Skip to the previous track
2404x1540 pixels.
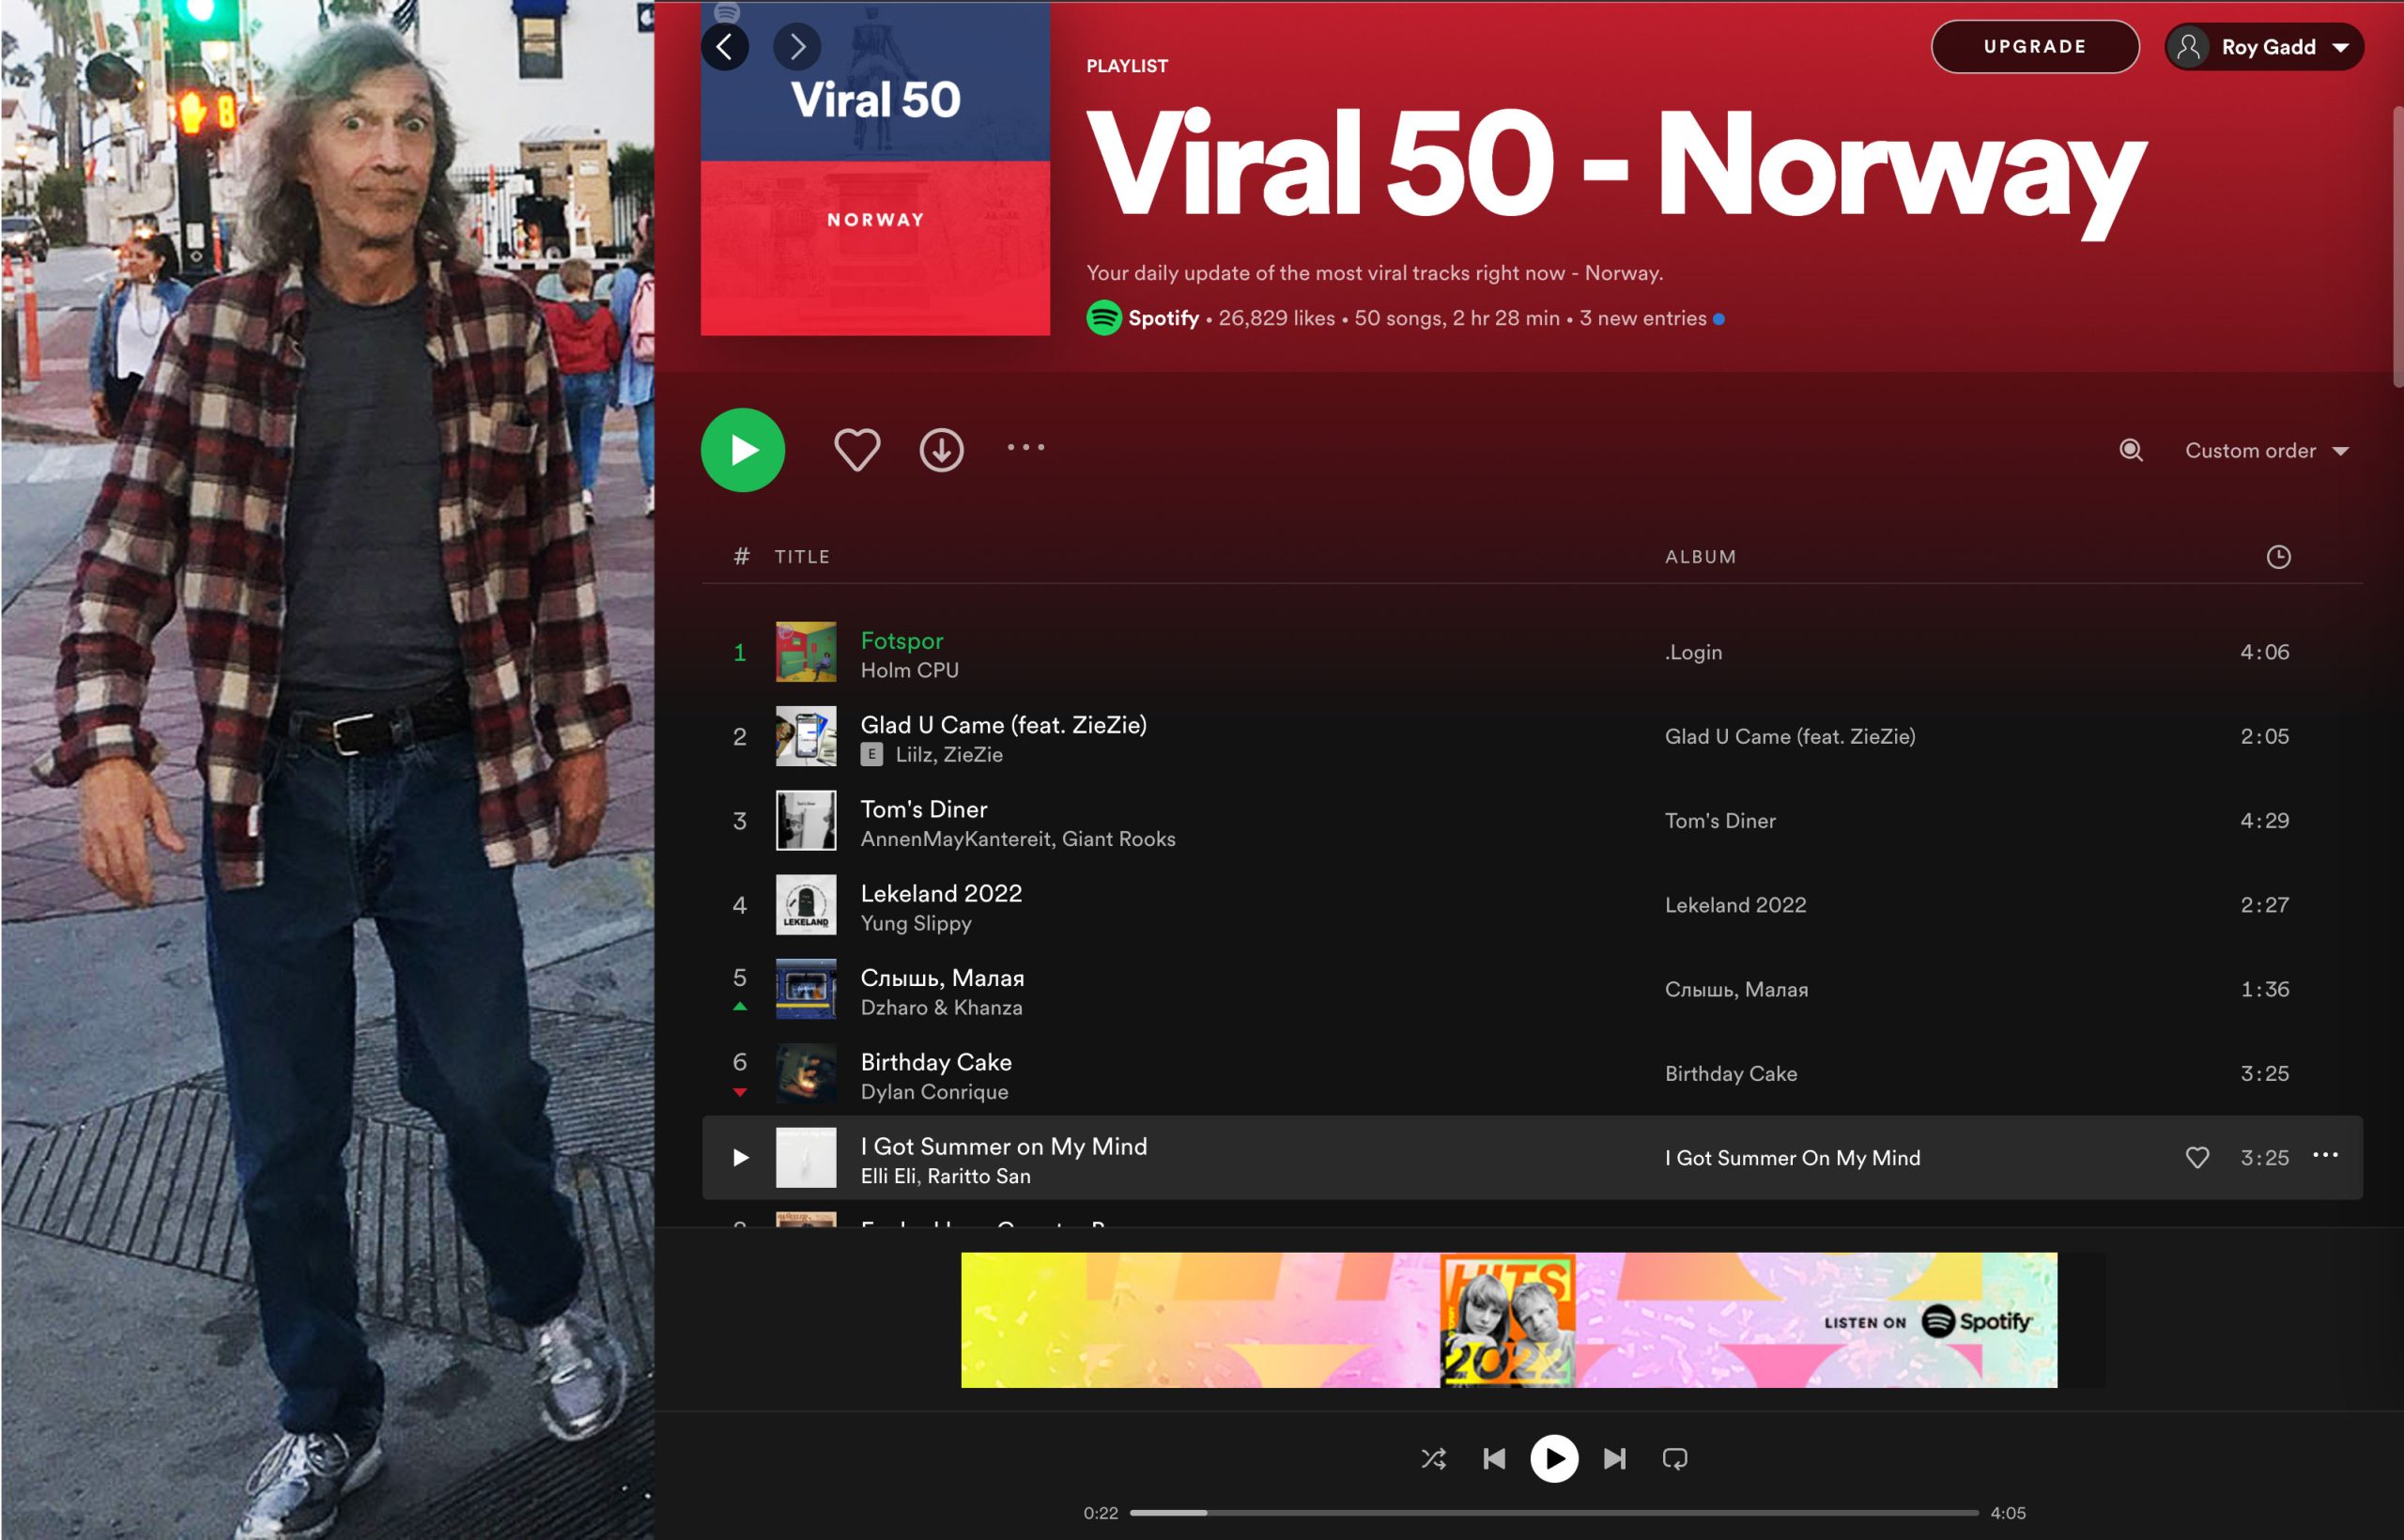pos(1494,1458)
